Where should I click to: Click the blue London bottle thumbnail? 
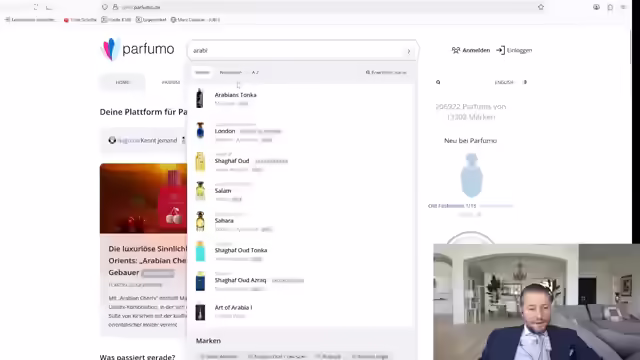(x=200, y=131)
